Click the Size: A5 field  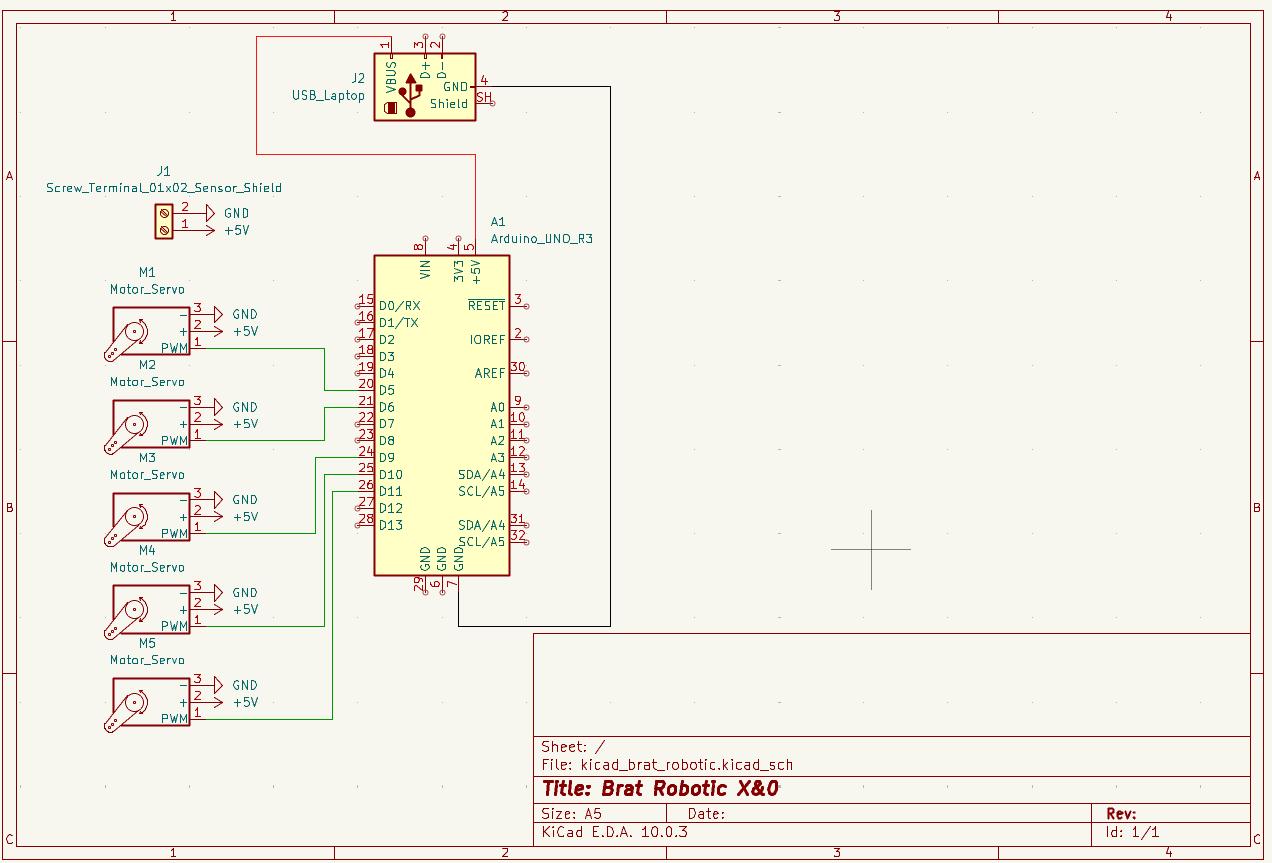click(x=571, y=814)
